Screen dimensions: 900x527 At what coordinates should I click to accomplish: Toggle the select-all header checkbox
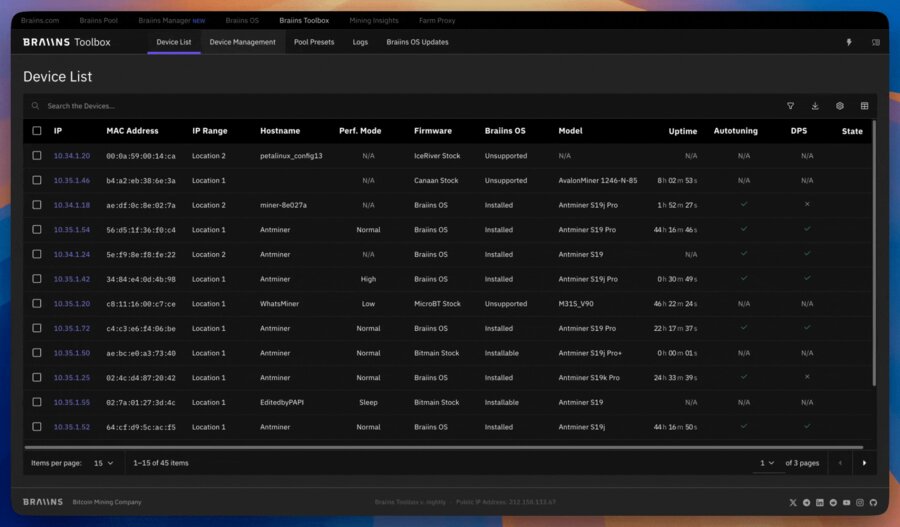click(x=37, y=131)
